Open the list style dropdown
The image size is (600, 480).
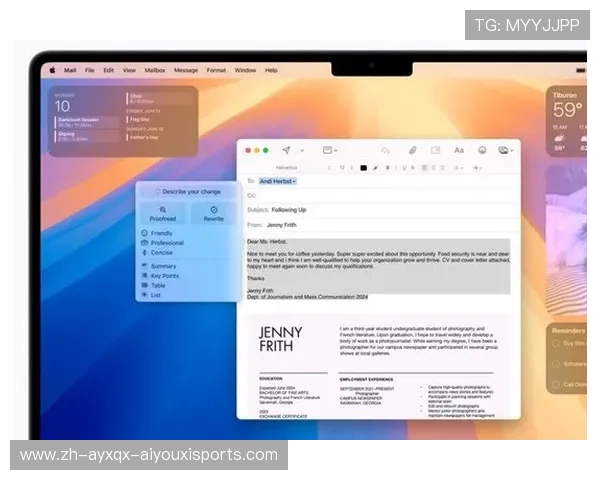click(458, 168)
